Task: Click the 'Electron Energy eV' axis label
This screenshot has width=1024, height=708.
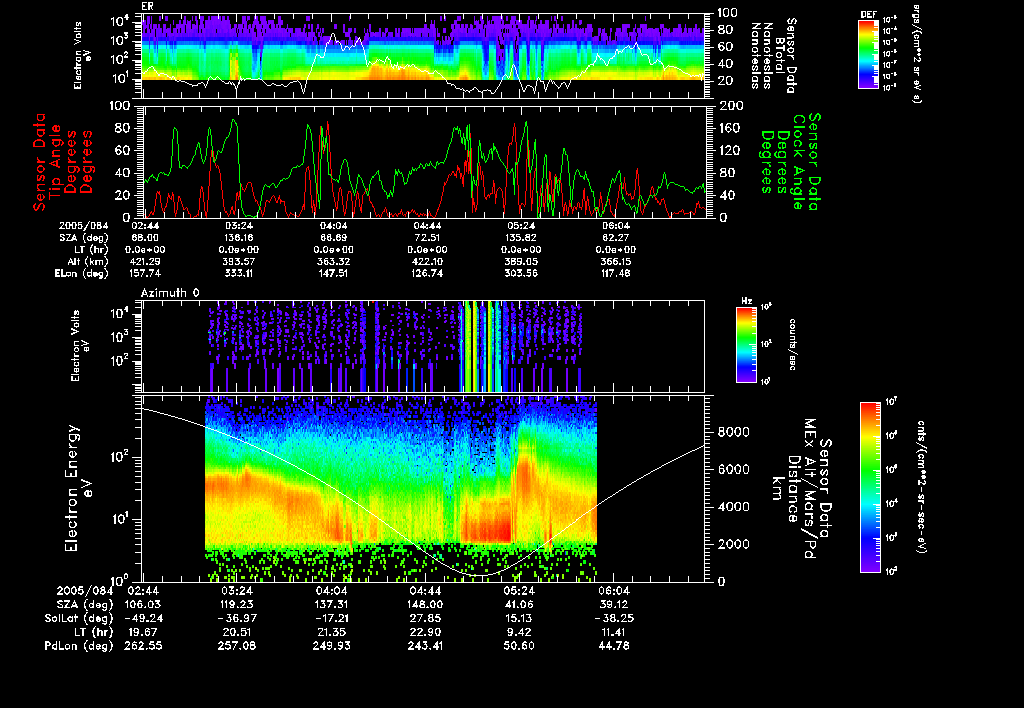Action: click(x=80, y=489)
